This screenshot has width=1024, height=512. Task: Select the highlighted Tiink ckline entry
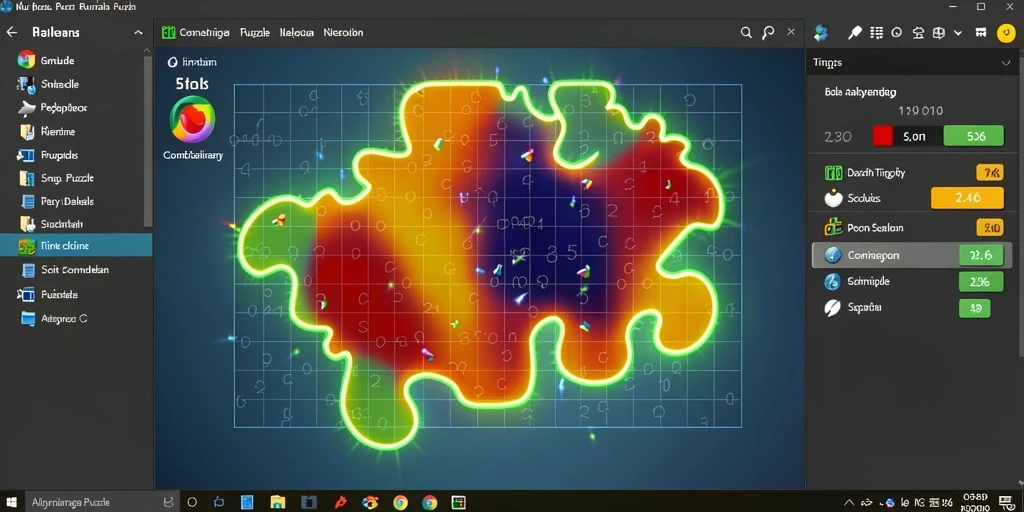(x=76, y=246)
